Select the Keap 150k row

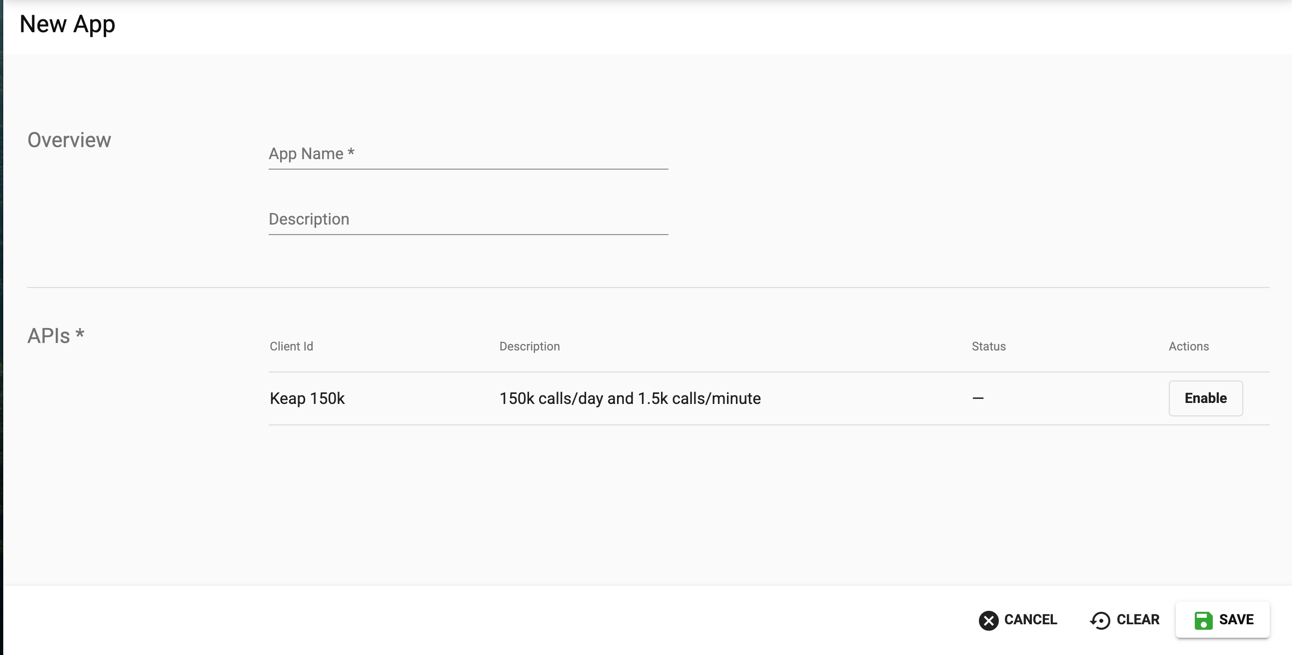[x=700, y=398]
